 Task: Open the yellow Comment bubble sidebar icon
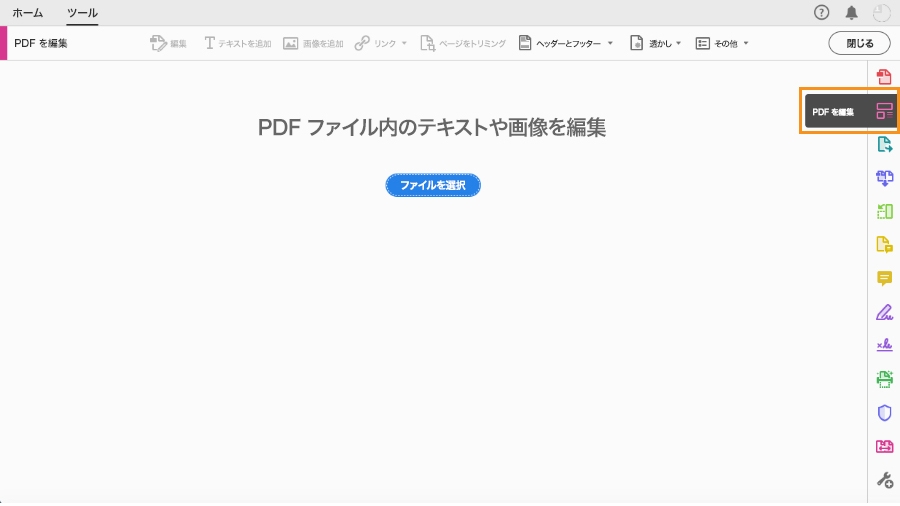[x=884, y=278]
